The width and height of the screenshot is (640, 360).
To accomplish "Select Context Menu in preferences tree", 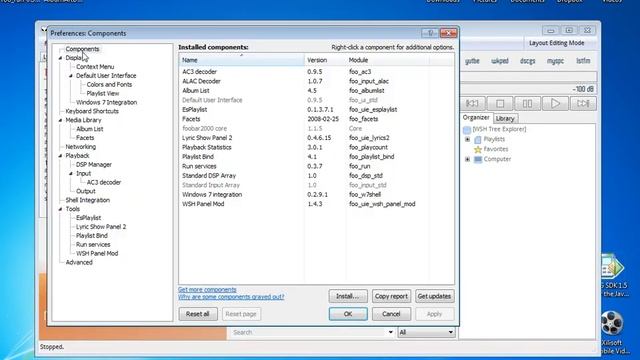I will (95, 67).
